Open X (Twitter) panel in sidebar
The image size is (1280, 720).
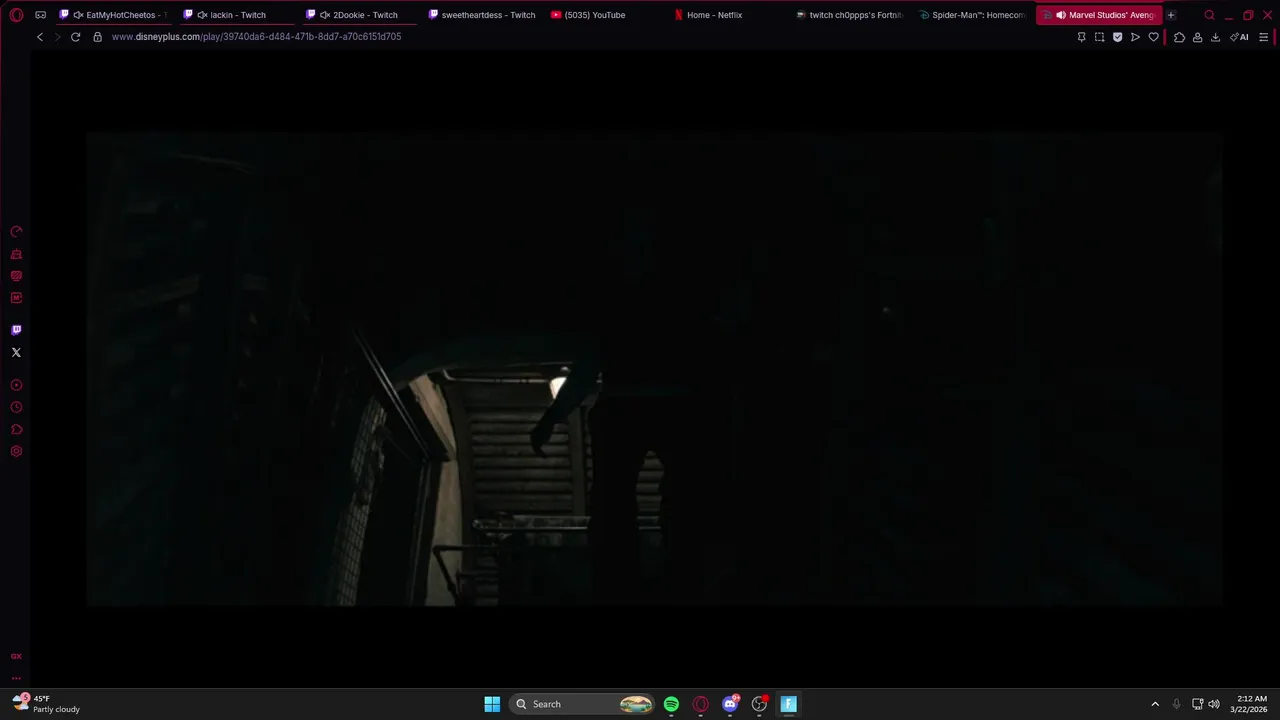tap(16, 352)
